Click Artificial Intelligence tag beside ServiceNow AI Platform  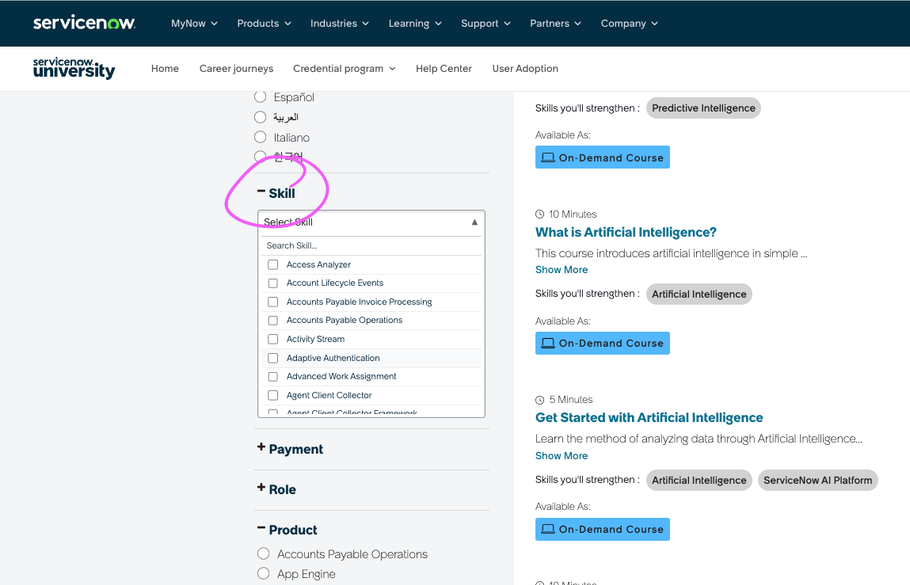(699, 480)
